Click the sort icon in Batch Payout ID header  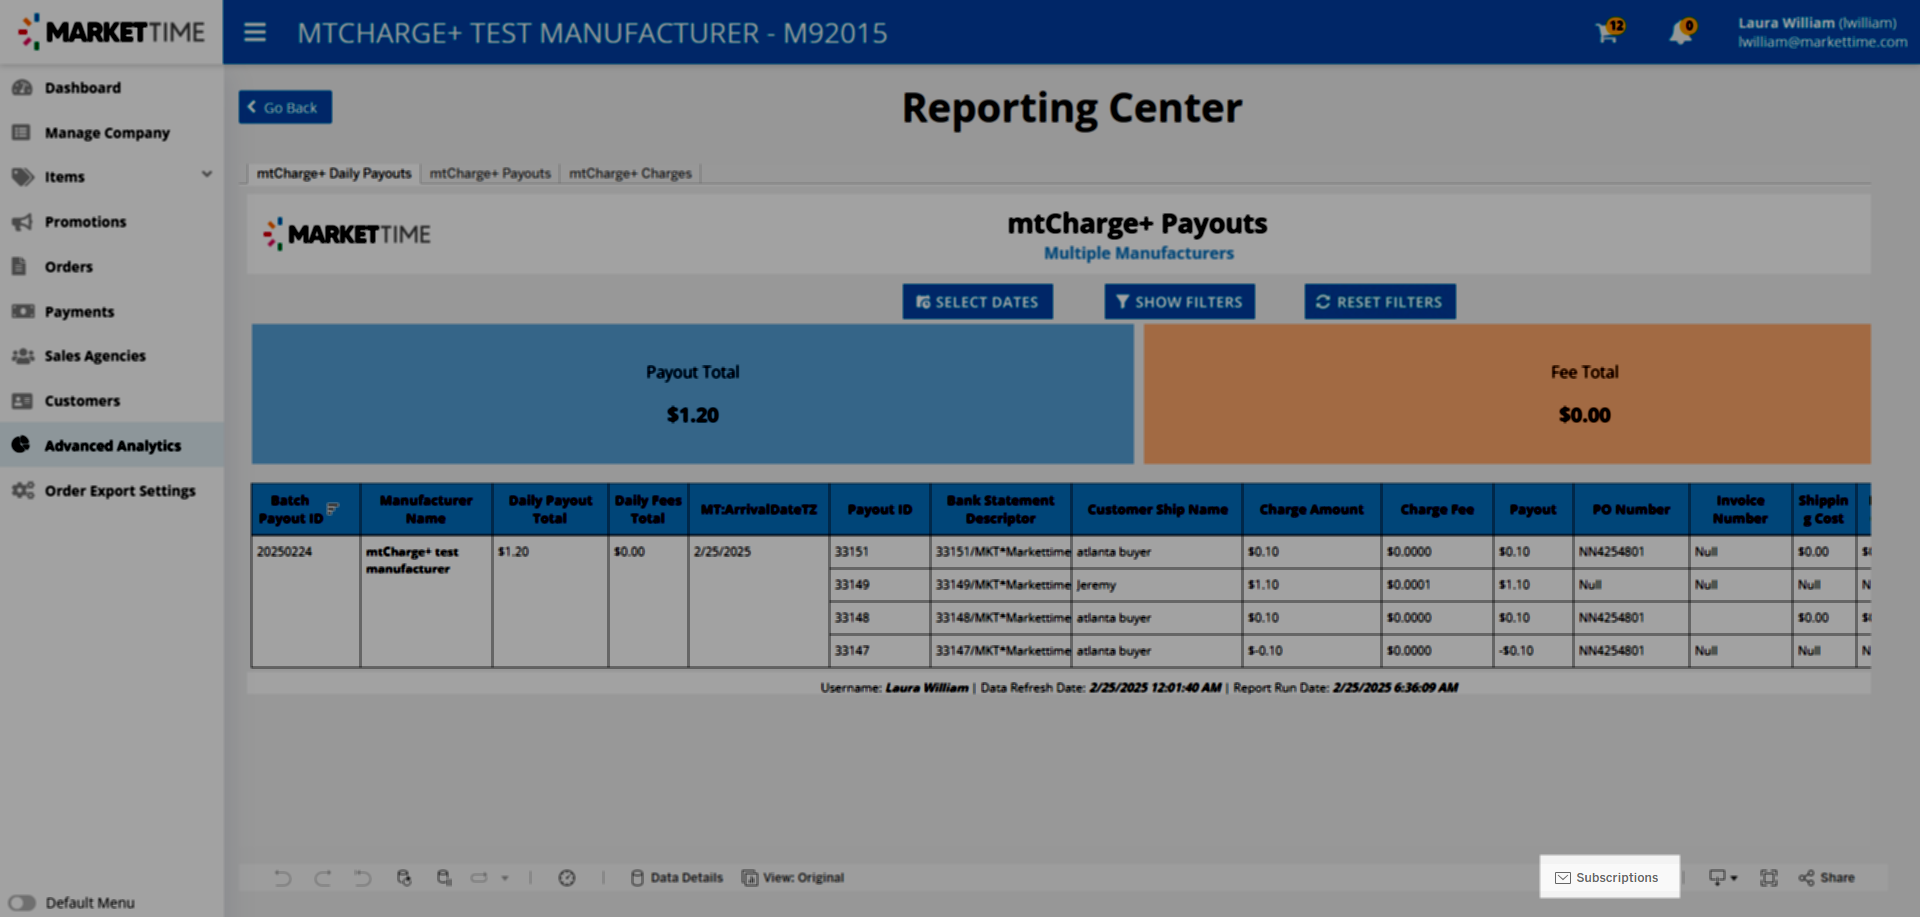pyautogui.click(x=333, y=509)
